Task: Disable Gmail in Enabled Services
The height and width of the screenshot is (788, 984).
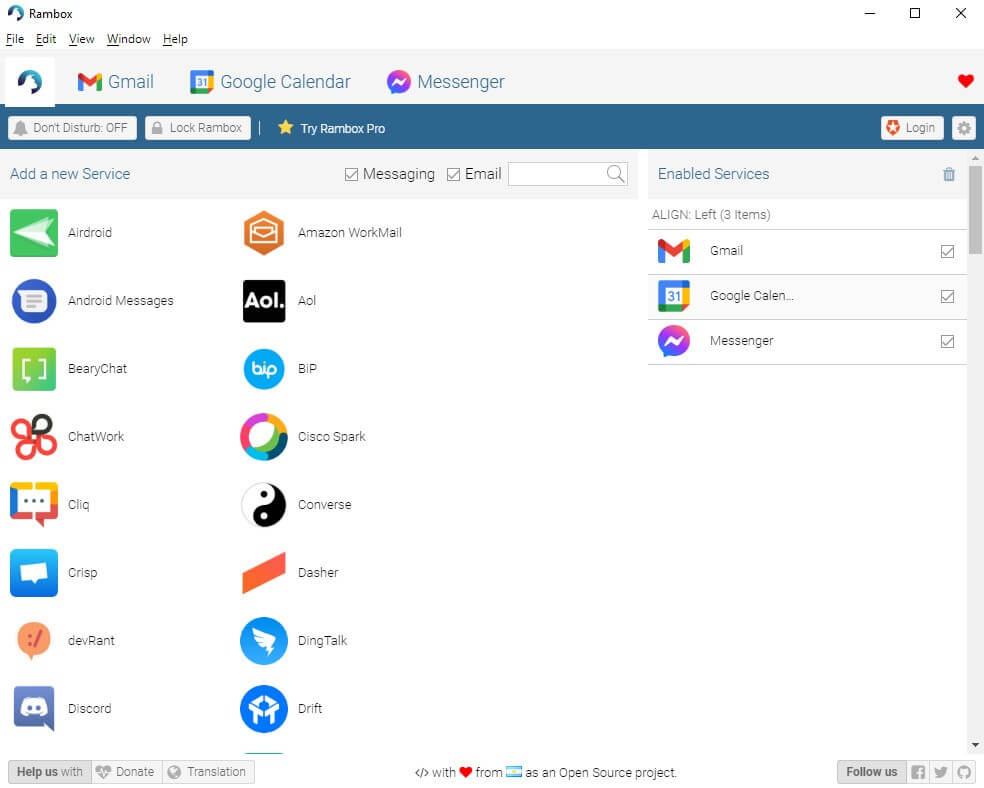Action: (947, 252)
